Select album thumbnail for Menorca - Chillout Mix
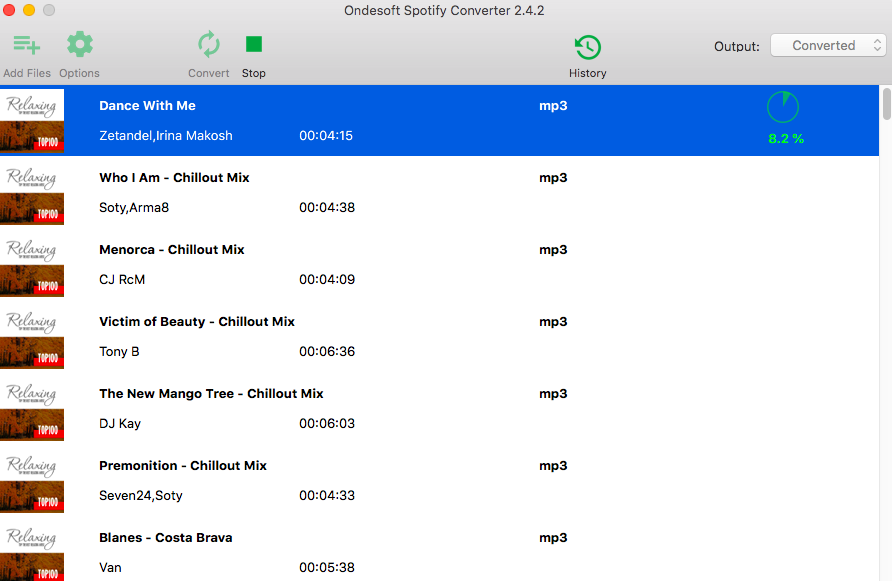892x581 pixels. (32, 265)
